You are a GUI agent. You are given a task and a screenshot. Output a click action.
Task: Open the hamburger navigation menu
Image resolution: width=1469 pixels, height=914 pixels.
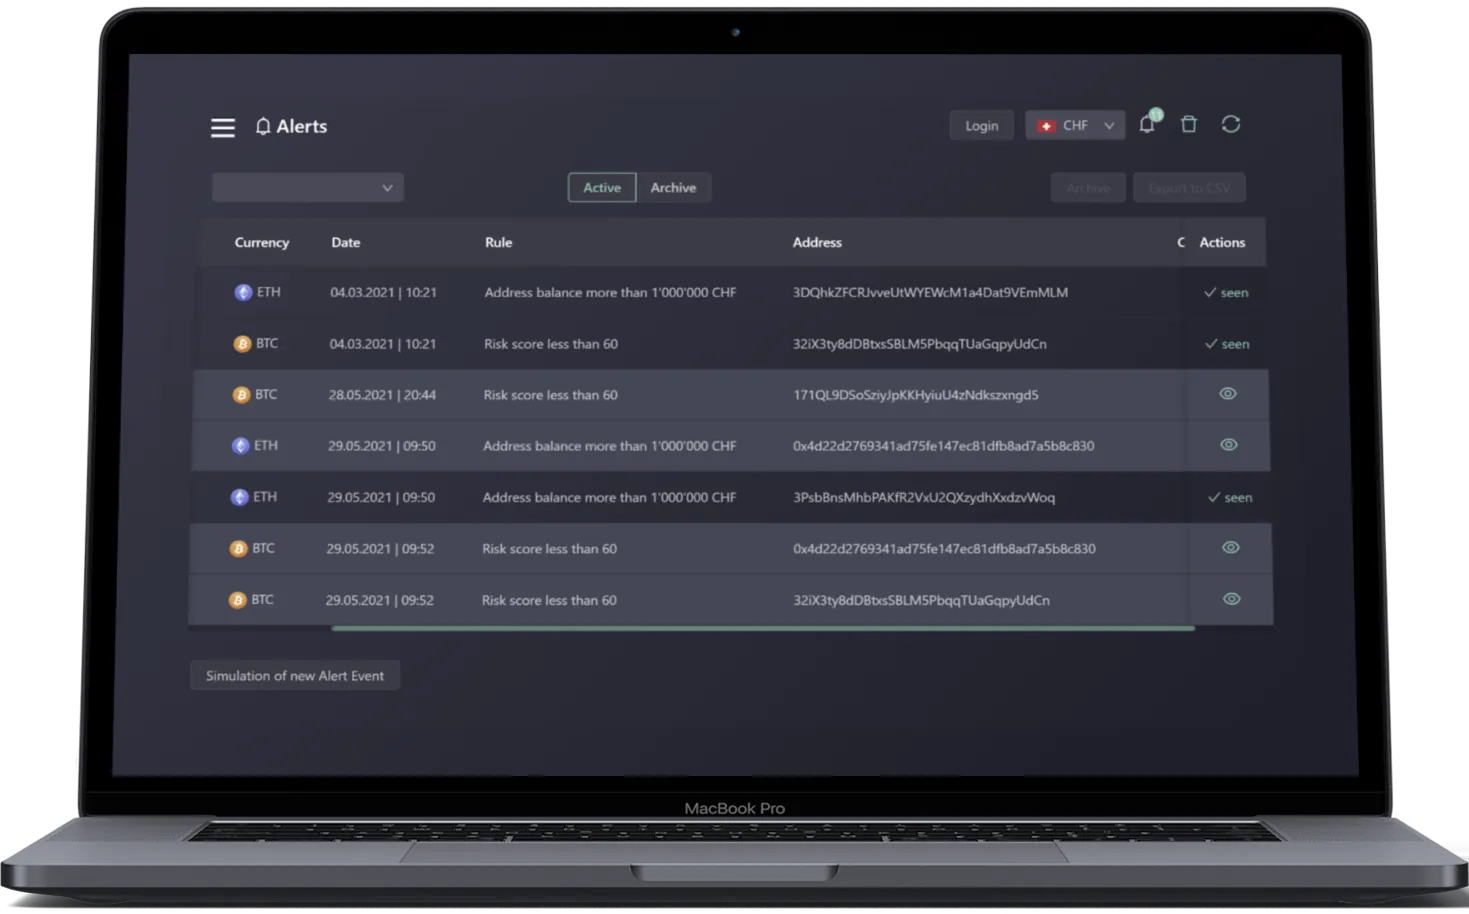(223, 127)
